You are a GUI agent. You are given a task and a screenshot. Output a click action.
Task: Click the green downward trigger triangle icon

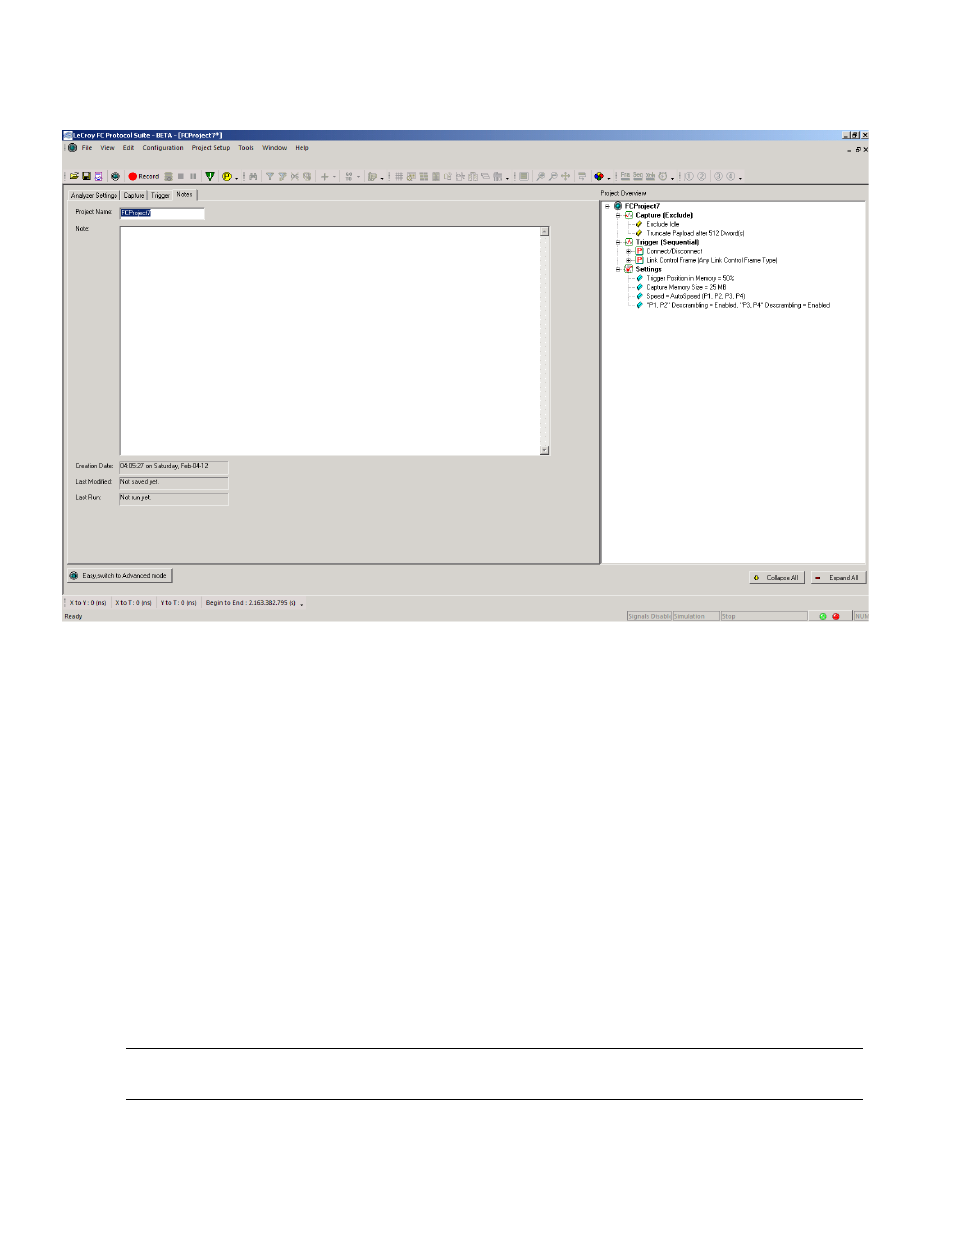210,176
